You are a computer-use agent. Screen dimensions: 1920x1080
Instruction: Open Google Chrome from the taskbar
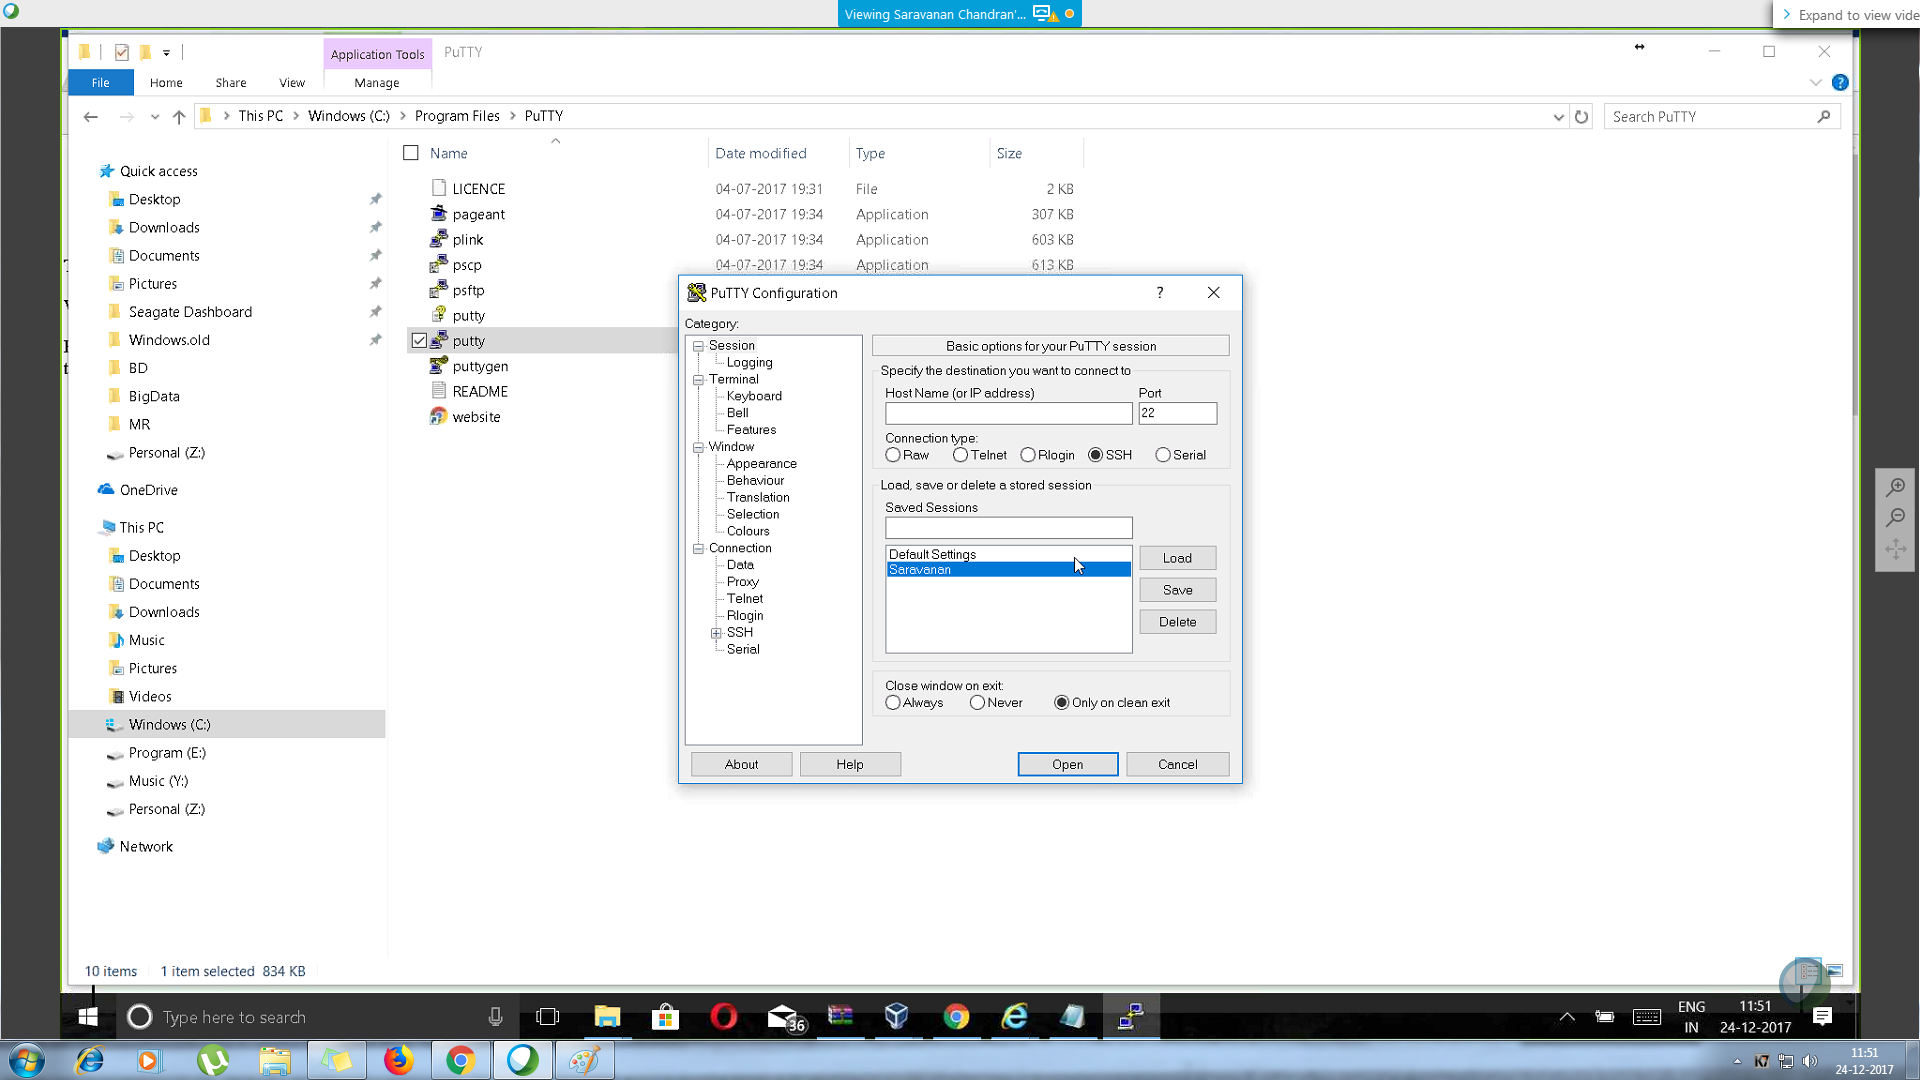pos(957,1017)
